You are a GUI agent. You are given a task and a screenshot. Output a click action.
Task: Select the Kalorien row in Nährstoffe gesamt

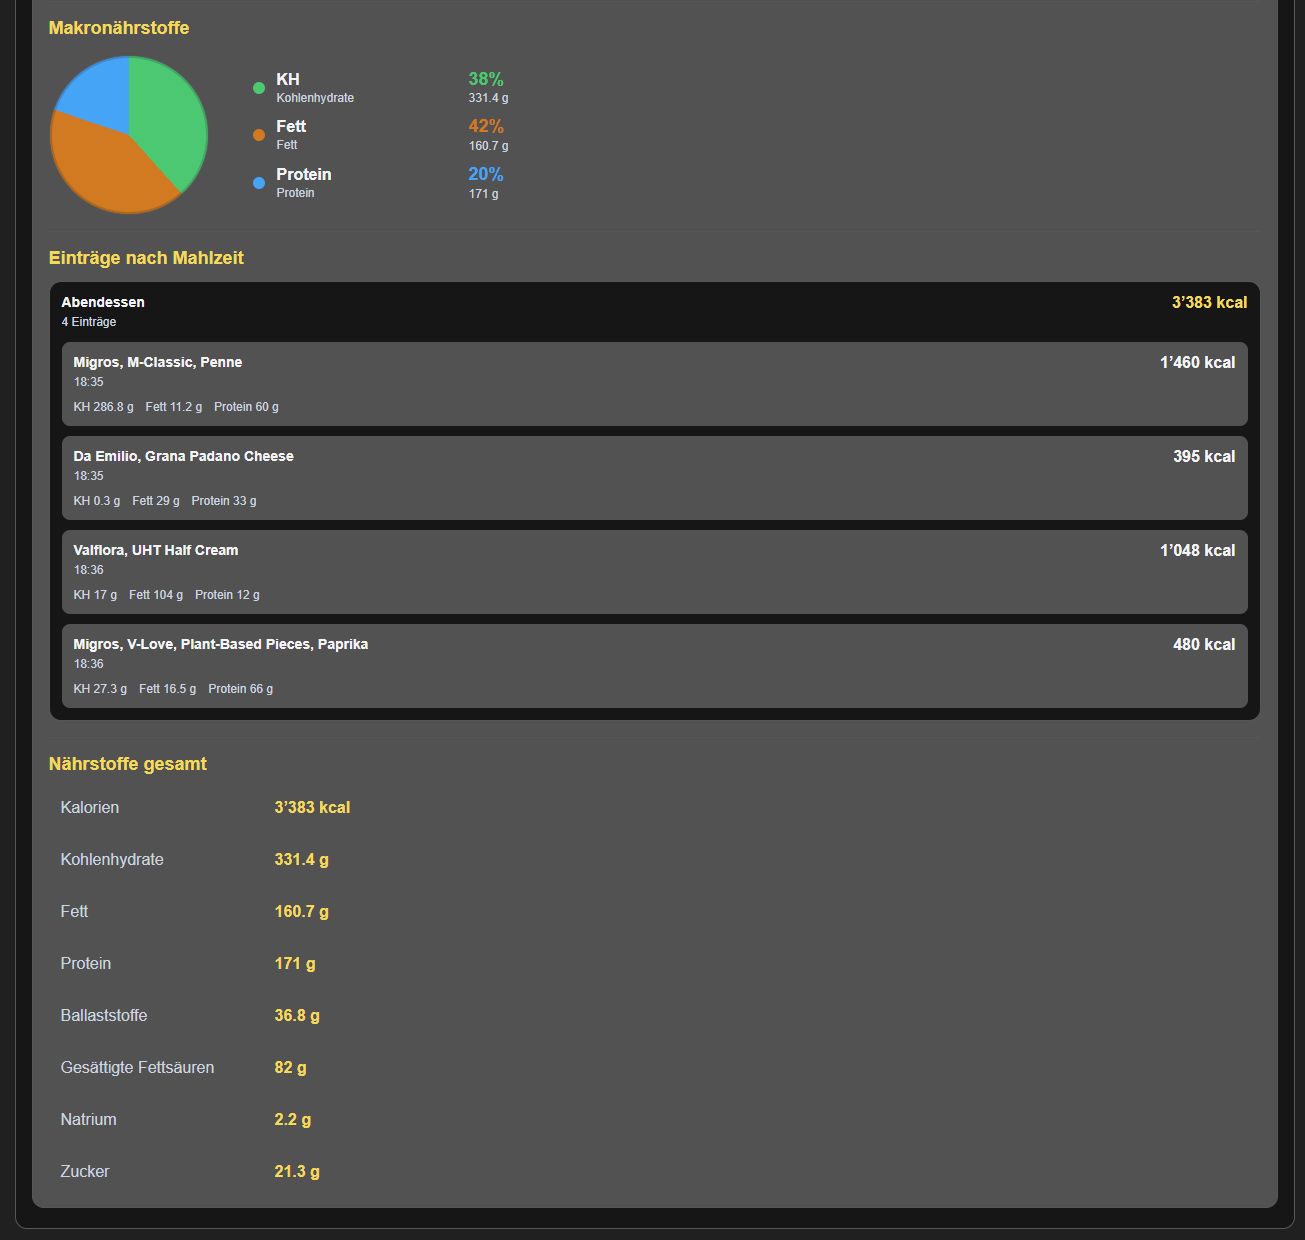tap(655, 807)
